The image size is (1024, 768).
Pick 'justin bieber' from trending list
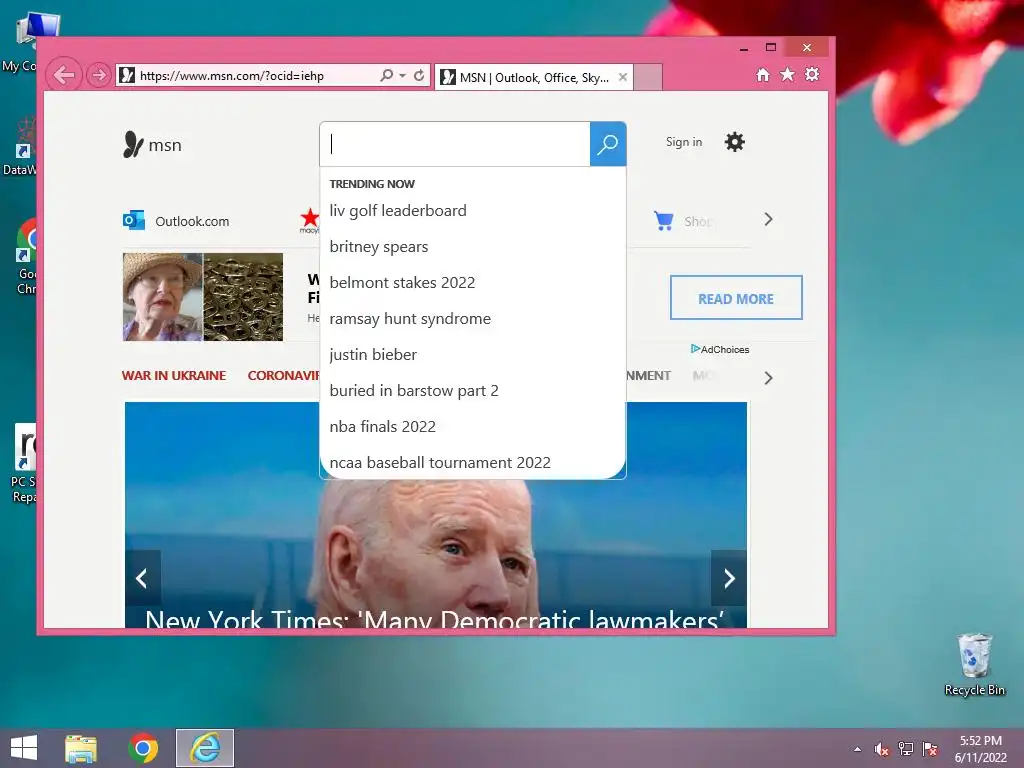click(373, 355)
